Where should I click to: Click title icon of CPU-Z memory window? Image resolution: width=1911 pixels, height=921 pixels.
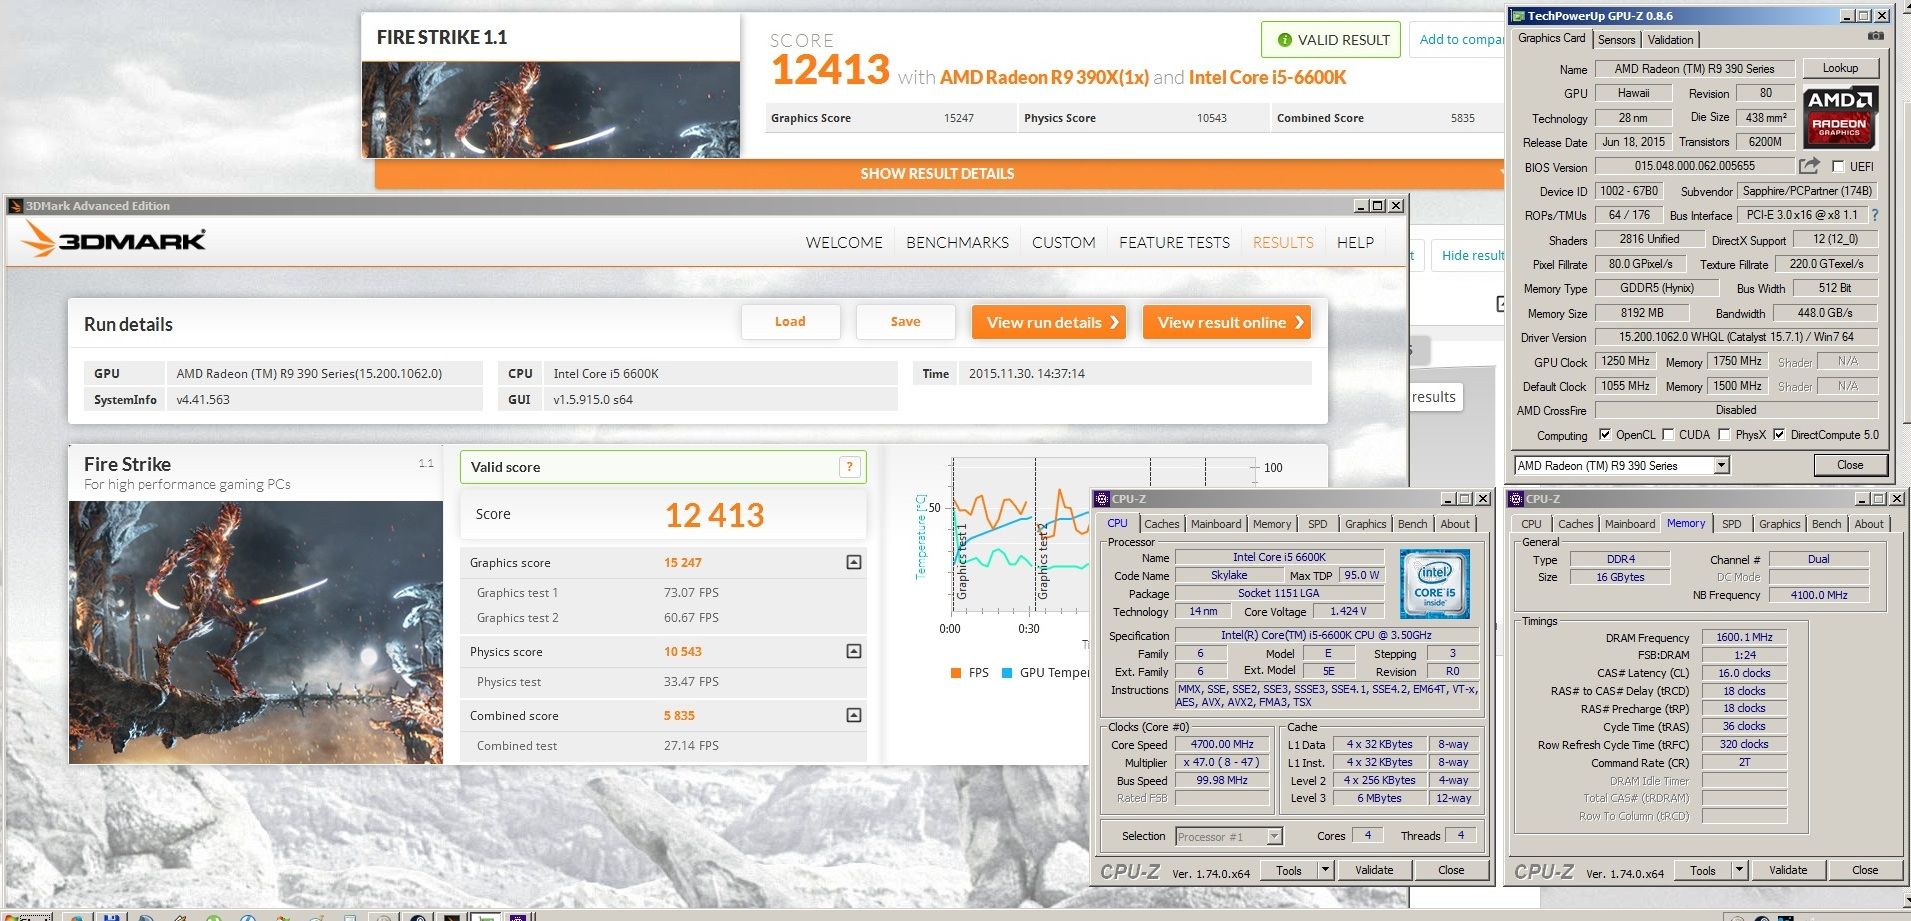(1516, 499)
